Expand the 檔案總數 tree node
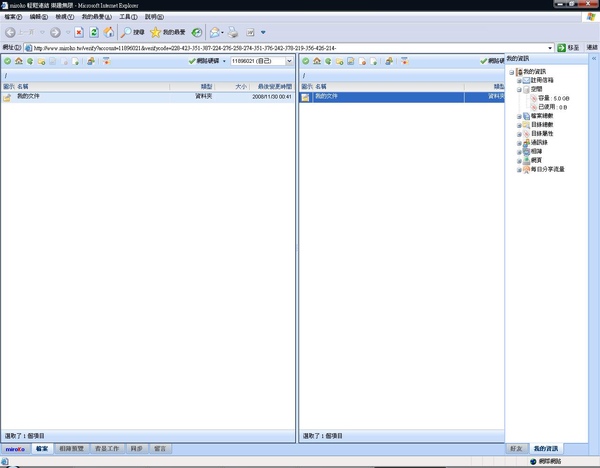The width and height of the screenshot is (600, 468). click(519, 116)
